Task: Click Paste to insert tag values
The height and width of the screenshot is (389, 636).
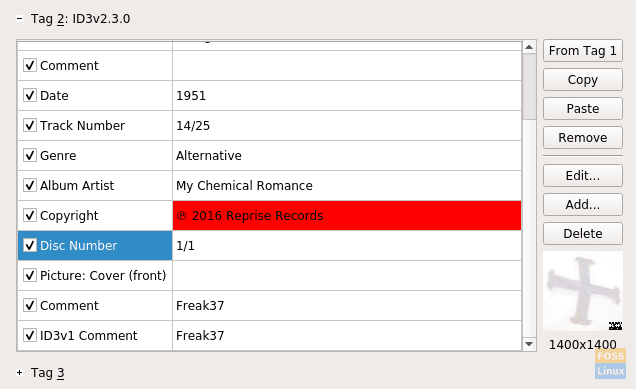Action: coord(582,108)
